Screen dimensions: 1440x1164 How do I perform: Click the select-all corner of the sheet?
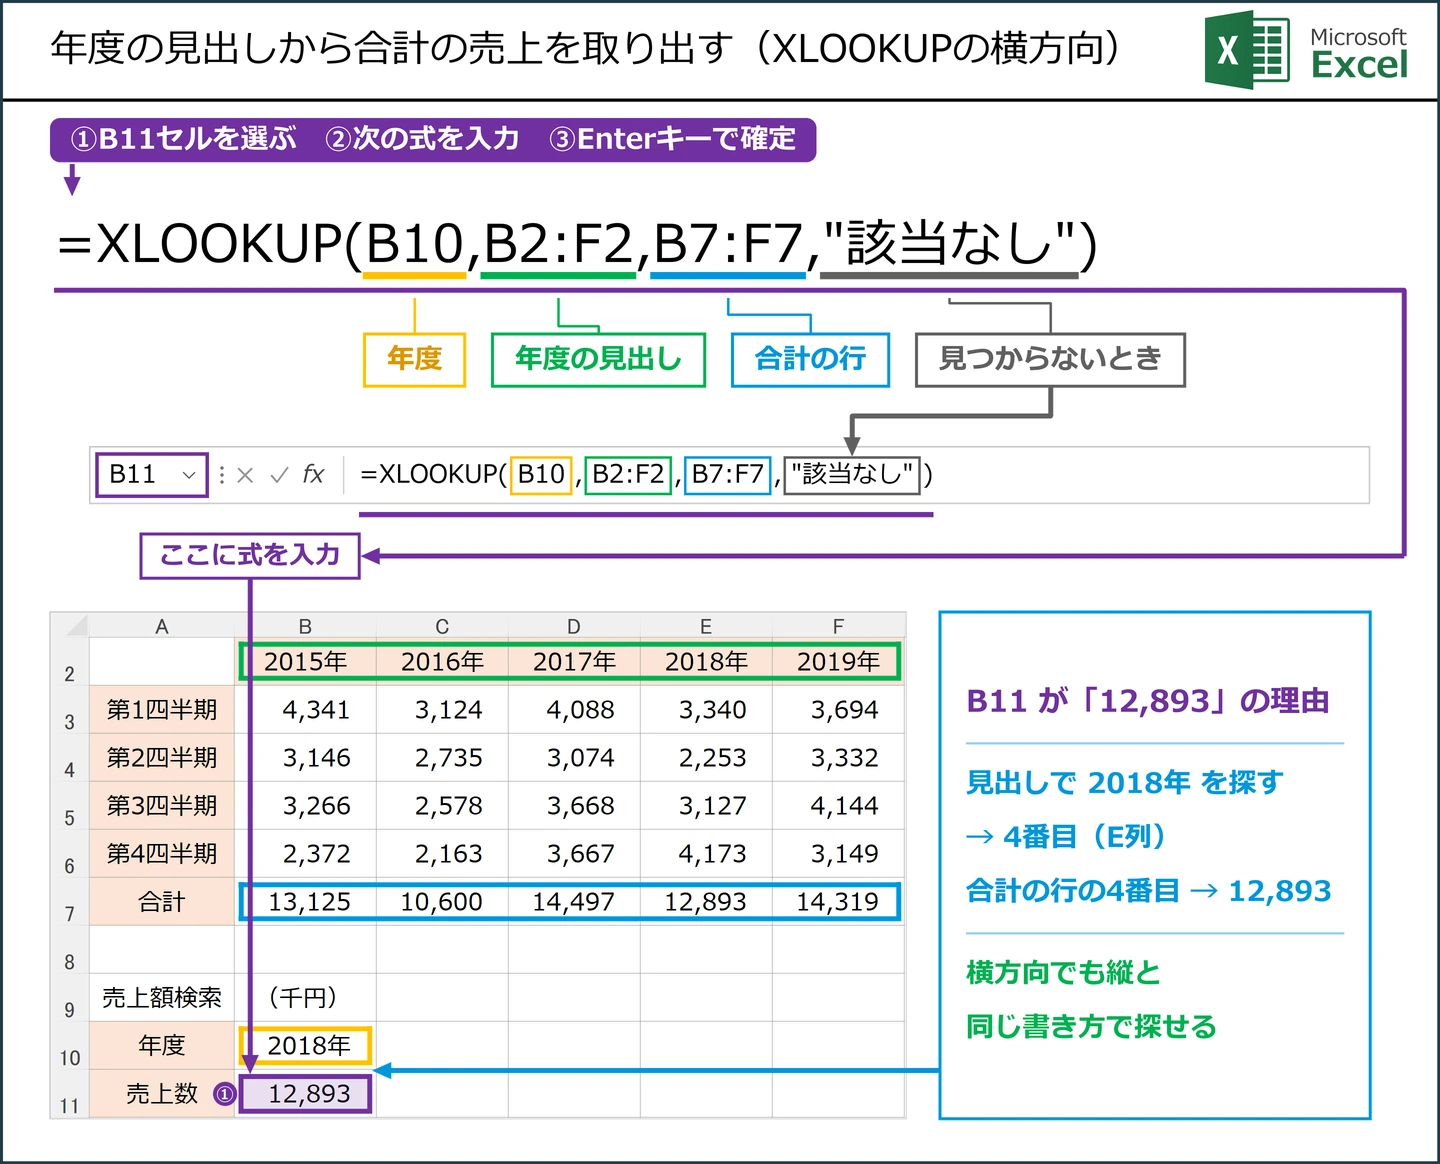70,626
